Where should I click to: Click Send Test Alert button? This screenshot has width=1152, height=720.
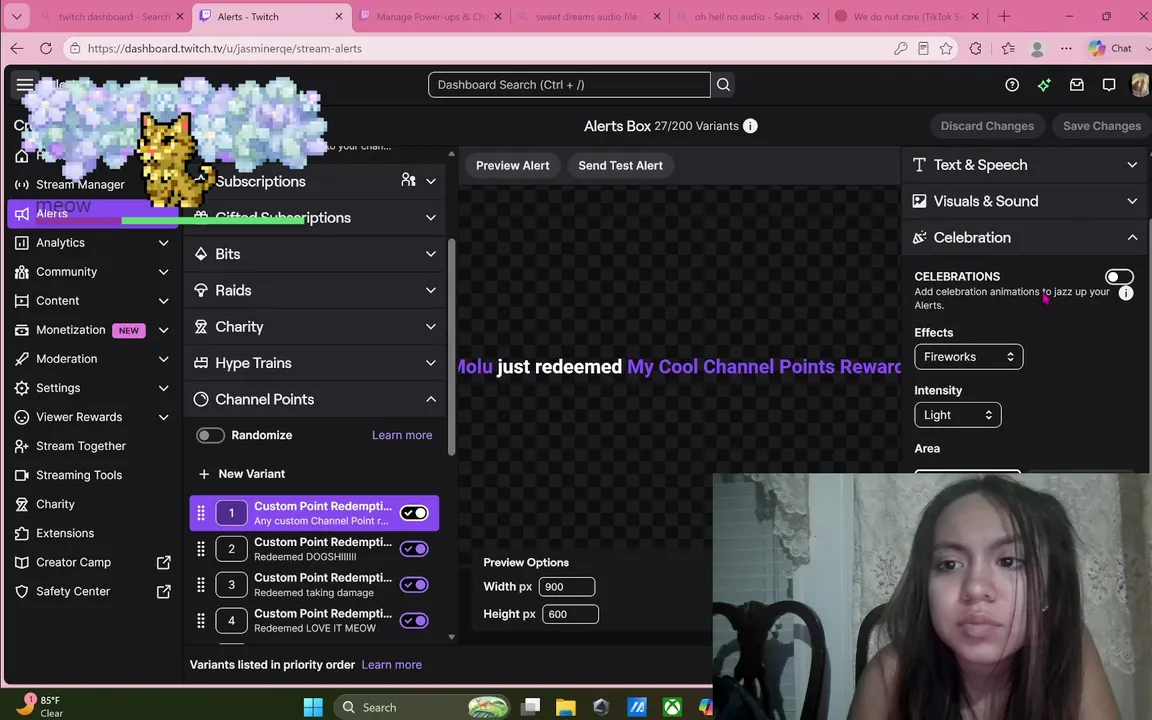click(x=620, y=165)
